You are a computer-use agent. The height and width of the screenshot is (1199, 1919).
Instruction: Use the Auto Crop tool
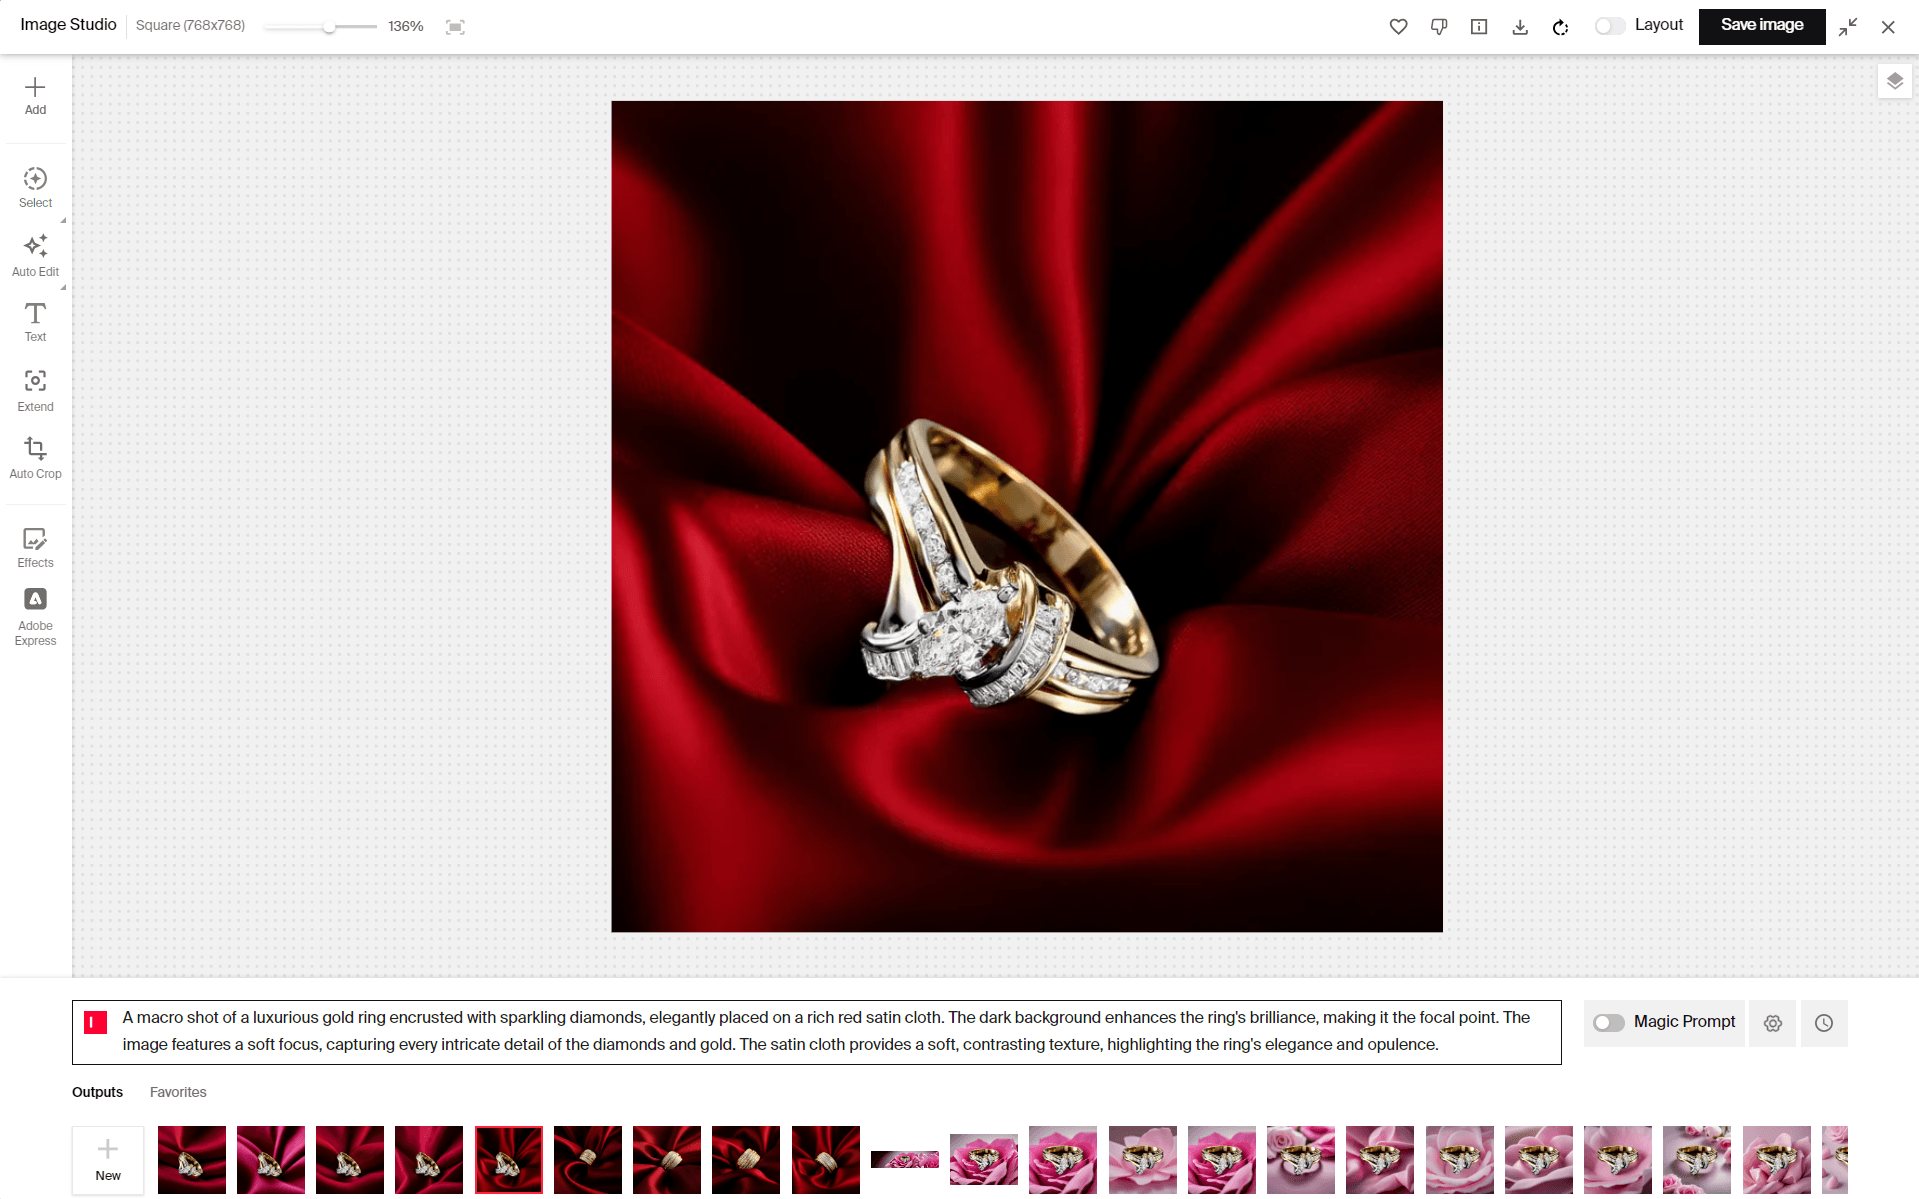tap(35, 457)
